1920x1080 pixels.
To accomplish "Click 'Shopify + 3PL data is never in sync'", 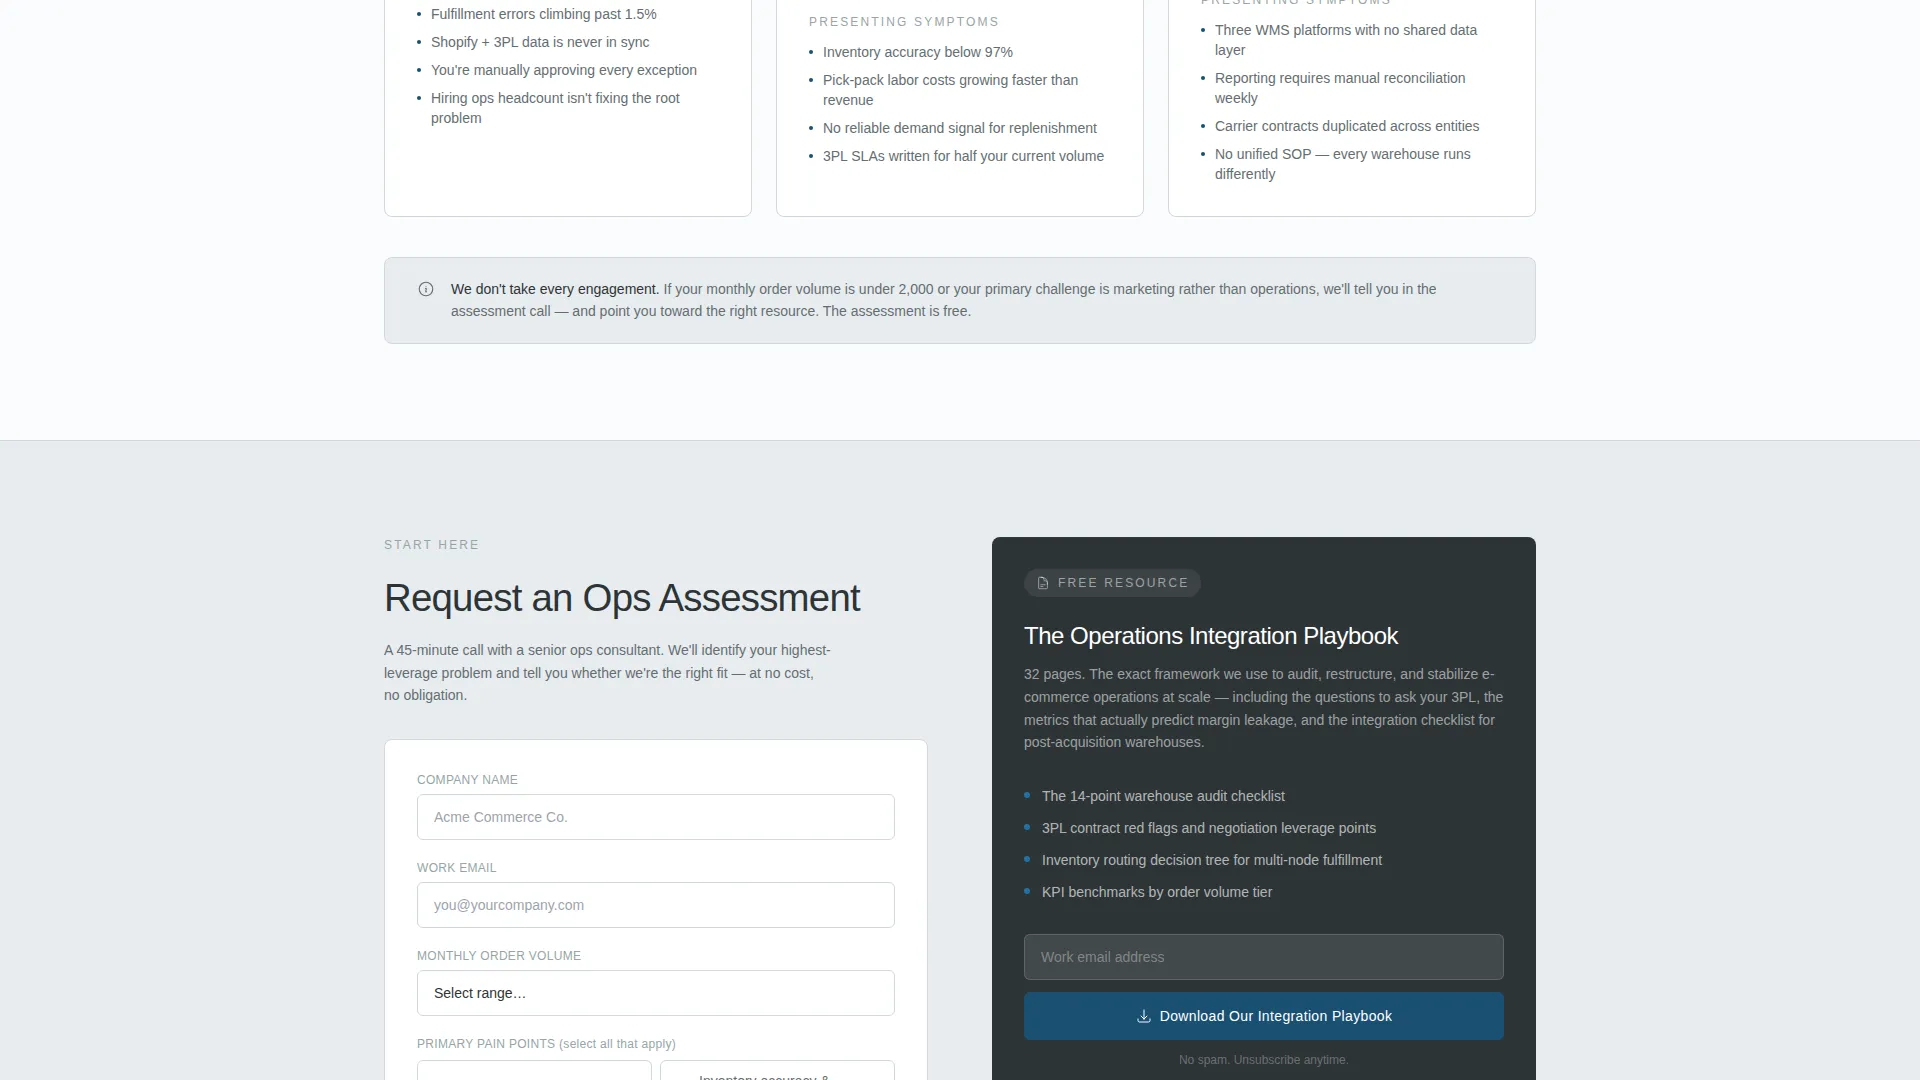I will point(540,42).
